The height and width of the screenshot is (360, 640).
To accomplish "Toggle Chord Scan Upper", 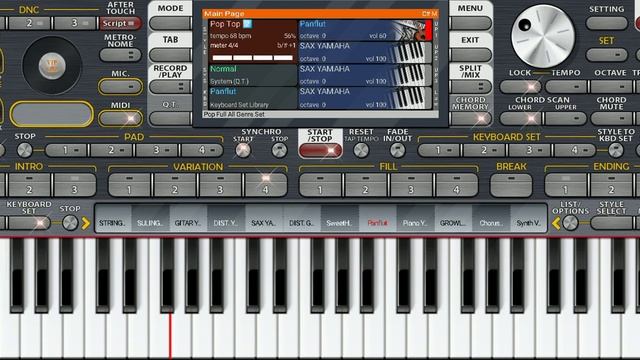I will click(565, 118).
